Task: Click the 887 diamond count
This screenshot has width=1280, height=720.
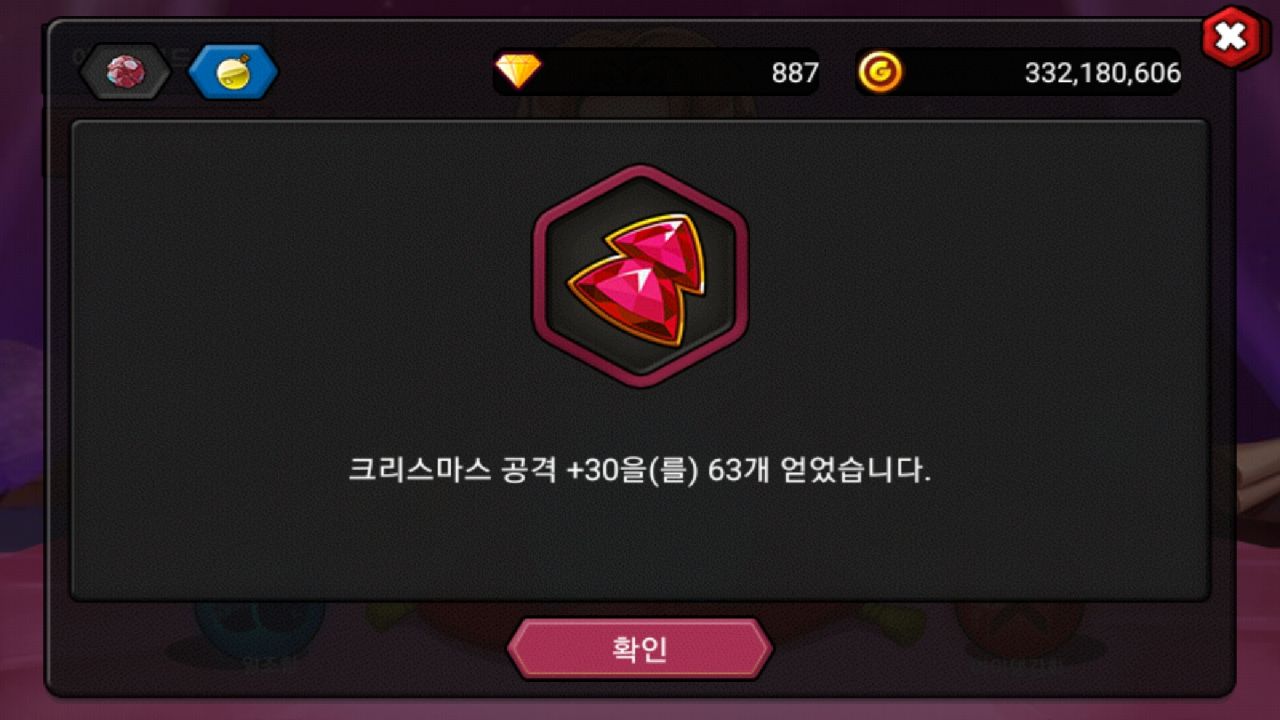Action: click(x=795, y=72)
